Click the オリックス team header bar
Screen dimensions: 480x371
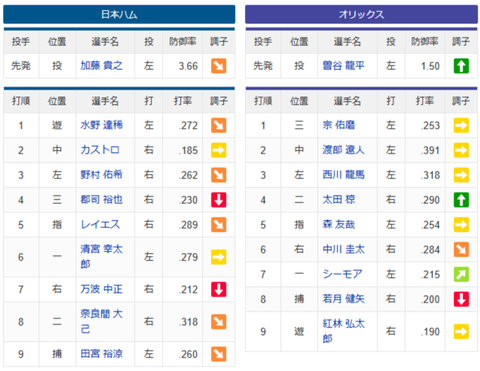click(x=361, y=14)
